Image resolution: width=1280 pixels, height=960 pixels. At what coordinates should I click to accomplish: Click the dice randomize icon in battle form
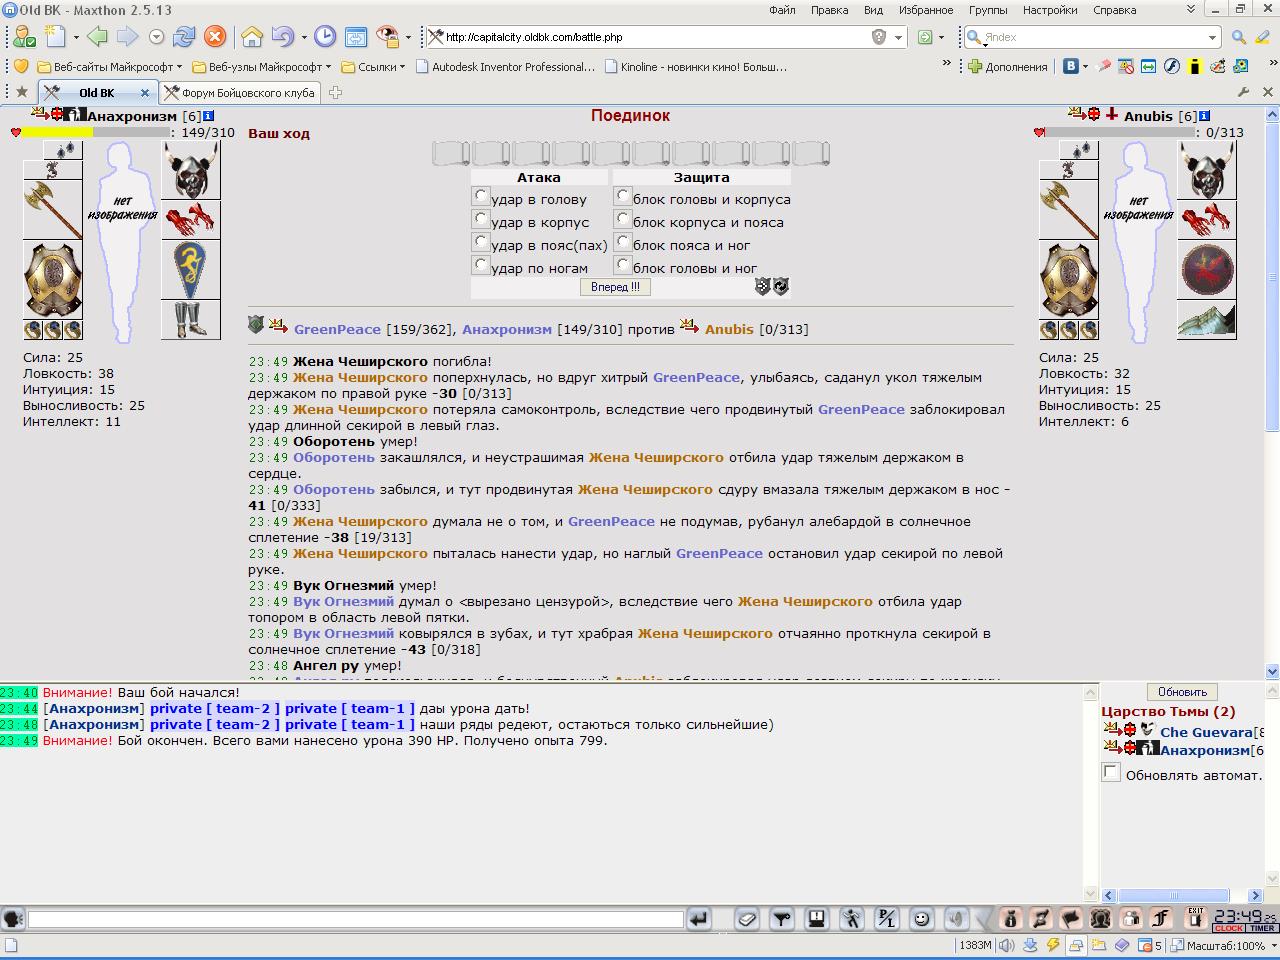point(762,287)
